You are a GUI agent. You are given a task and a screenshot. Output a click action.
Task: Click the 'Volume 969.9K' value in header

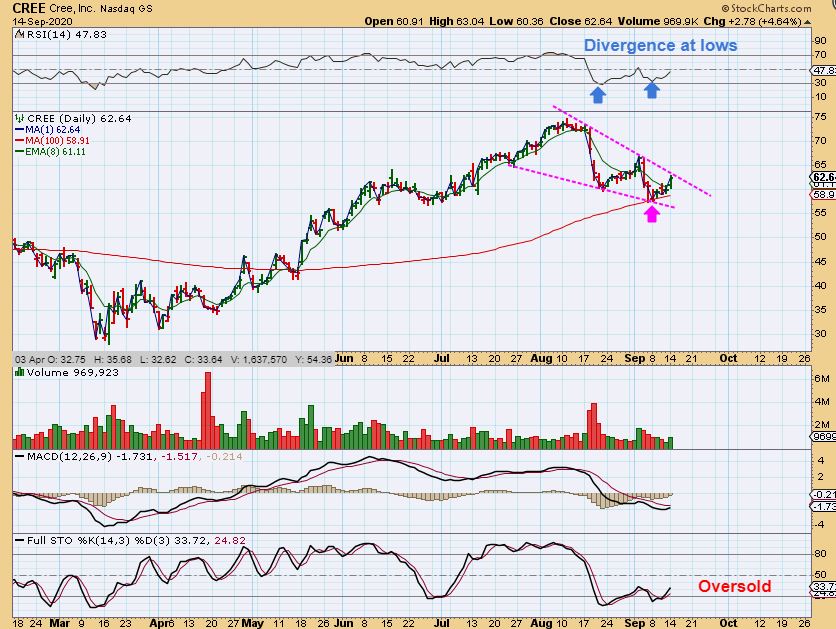click(658, 21)
